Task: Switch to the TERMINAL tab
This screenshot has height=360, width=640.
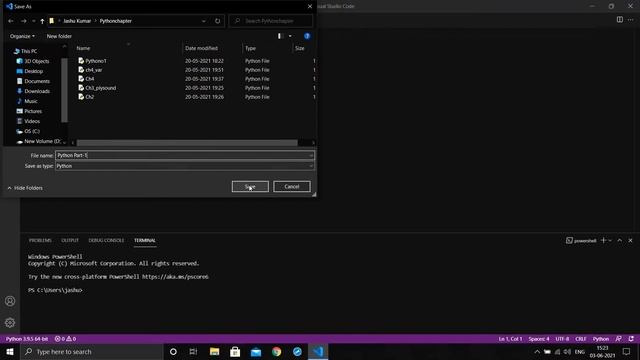Action: pyautogui.click(x=145, y=240)
